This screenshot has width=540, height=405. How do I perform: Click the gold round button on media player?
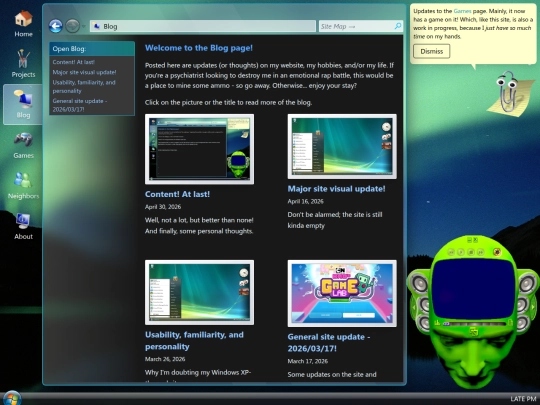(497, 252)
